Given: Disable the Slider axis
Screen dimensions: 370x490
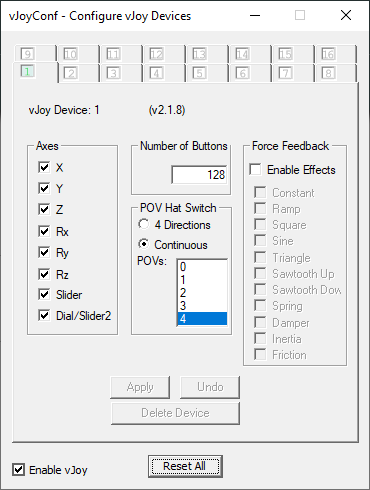Looking at the screenshot, I should [x=44, y=295].
